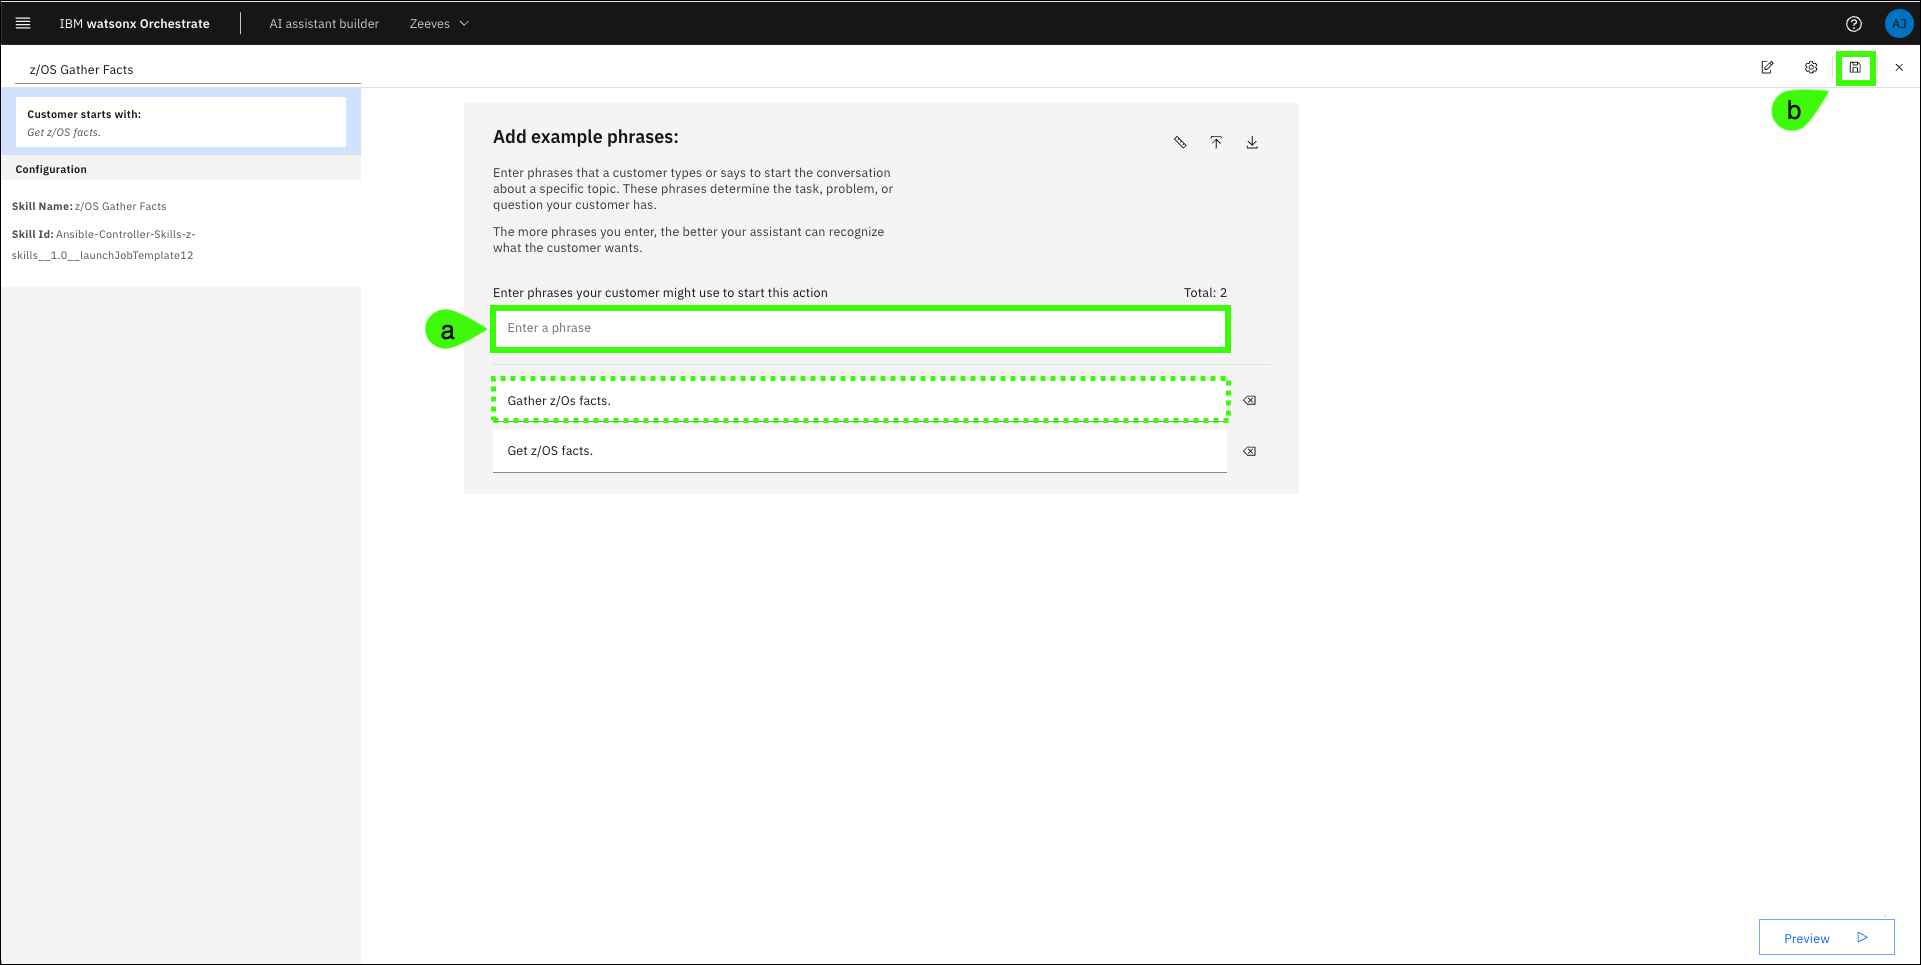This screenshot has height=965, width=1921.
Task: Expand the Zeeves assistant dropdown
Action: click(439, 24)
